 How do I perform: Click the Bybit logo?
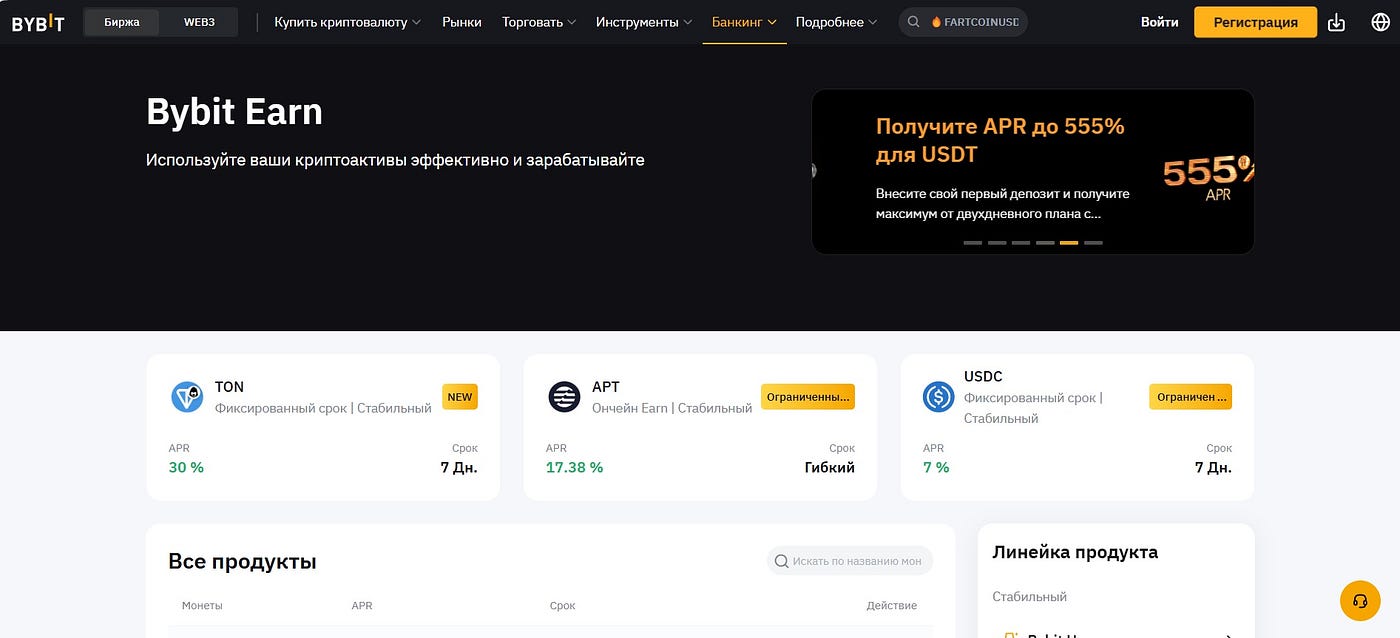coord(38,22)
